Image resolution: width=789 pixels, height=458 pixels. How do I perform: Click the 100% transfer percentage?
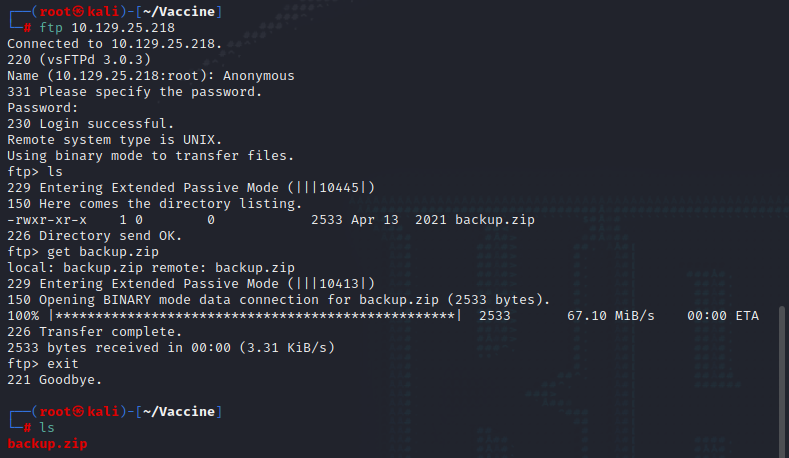point(23,316)
